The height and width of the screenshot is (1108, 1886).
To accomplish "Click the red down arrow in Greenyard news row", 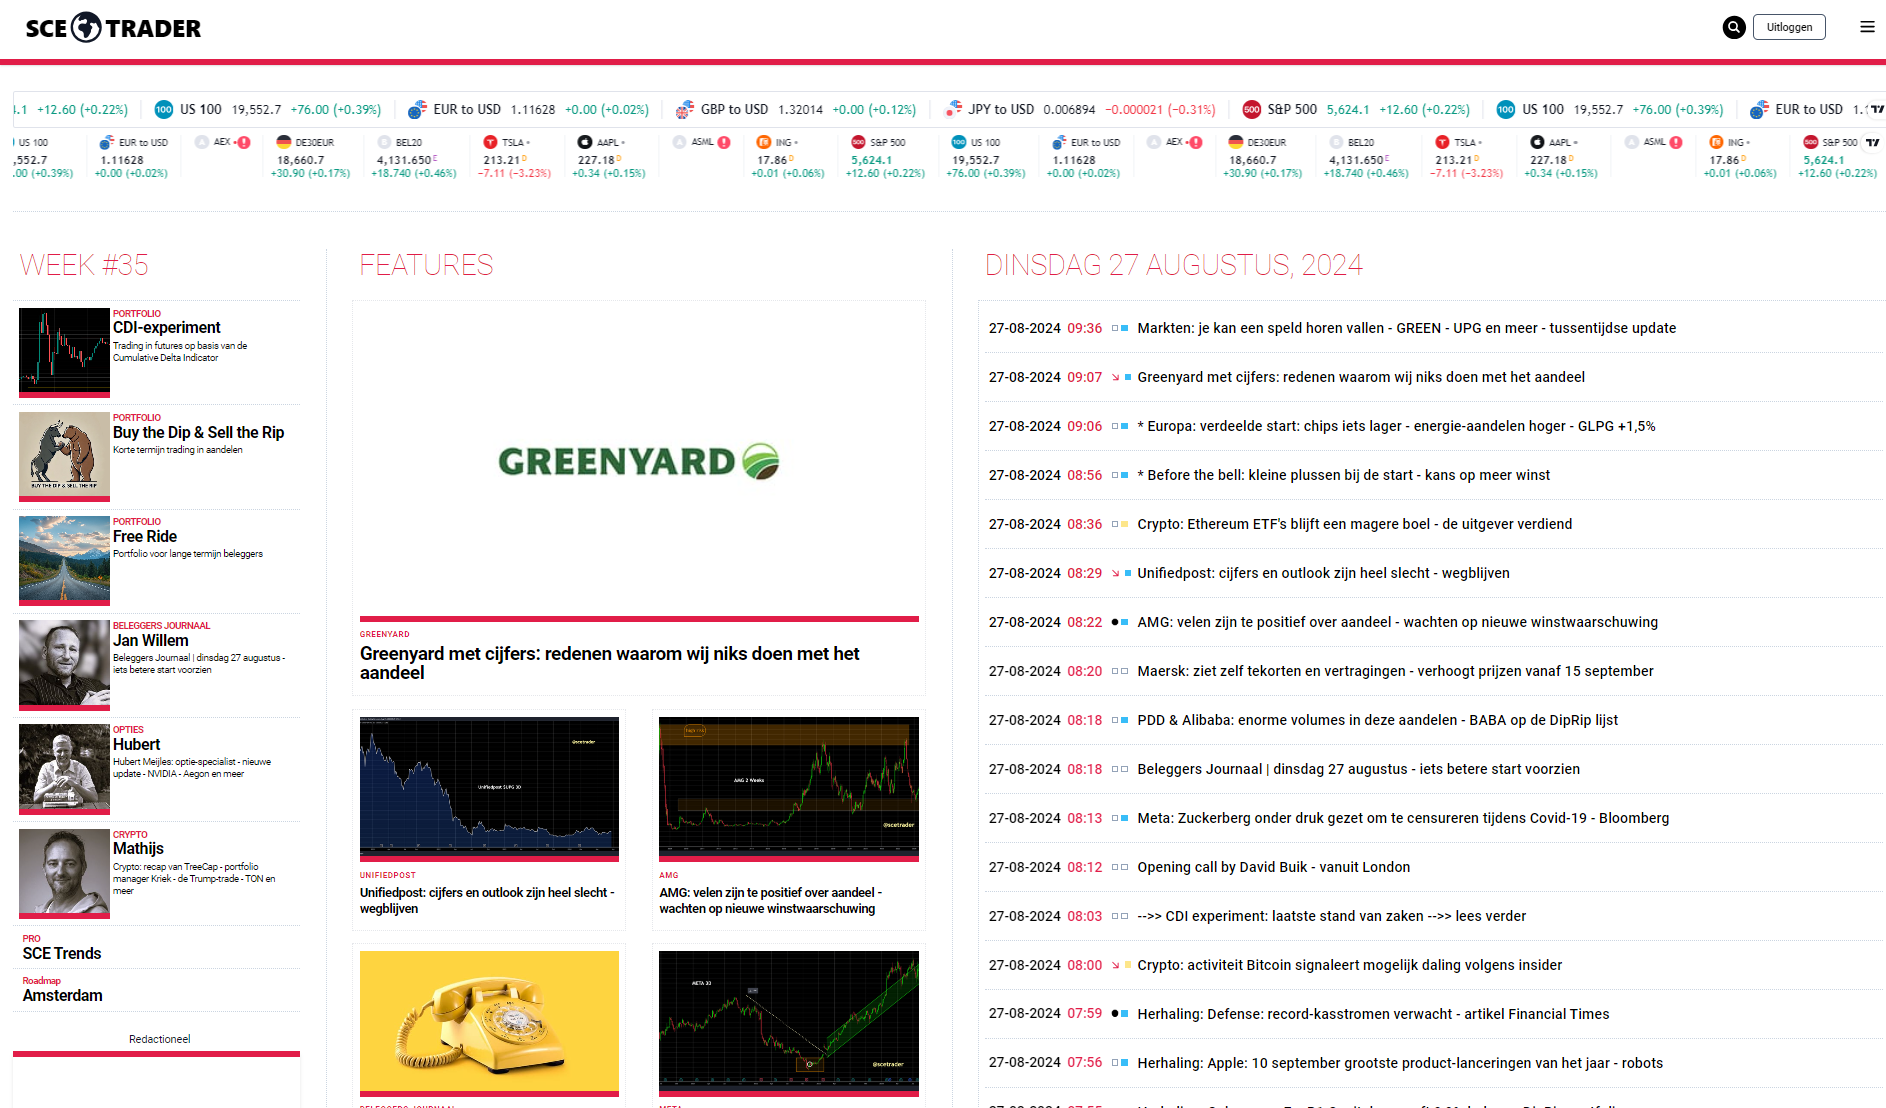I will pos(1115,378).
